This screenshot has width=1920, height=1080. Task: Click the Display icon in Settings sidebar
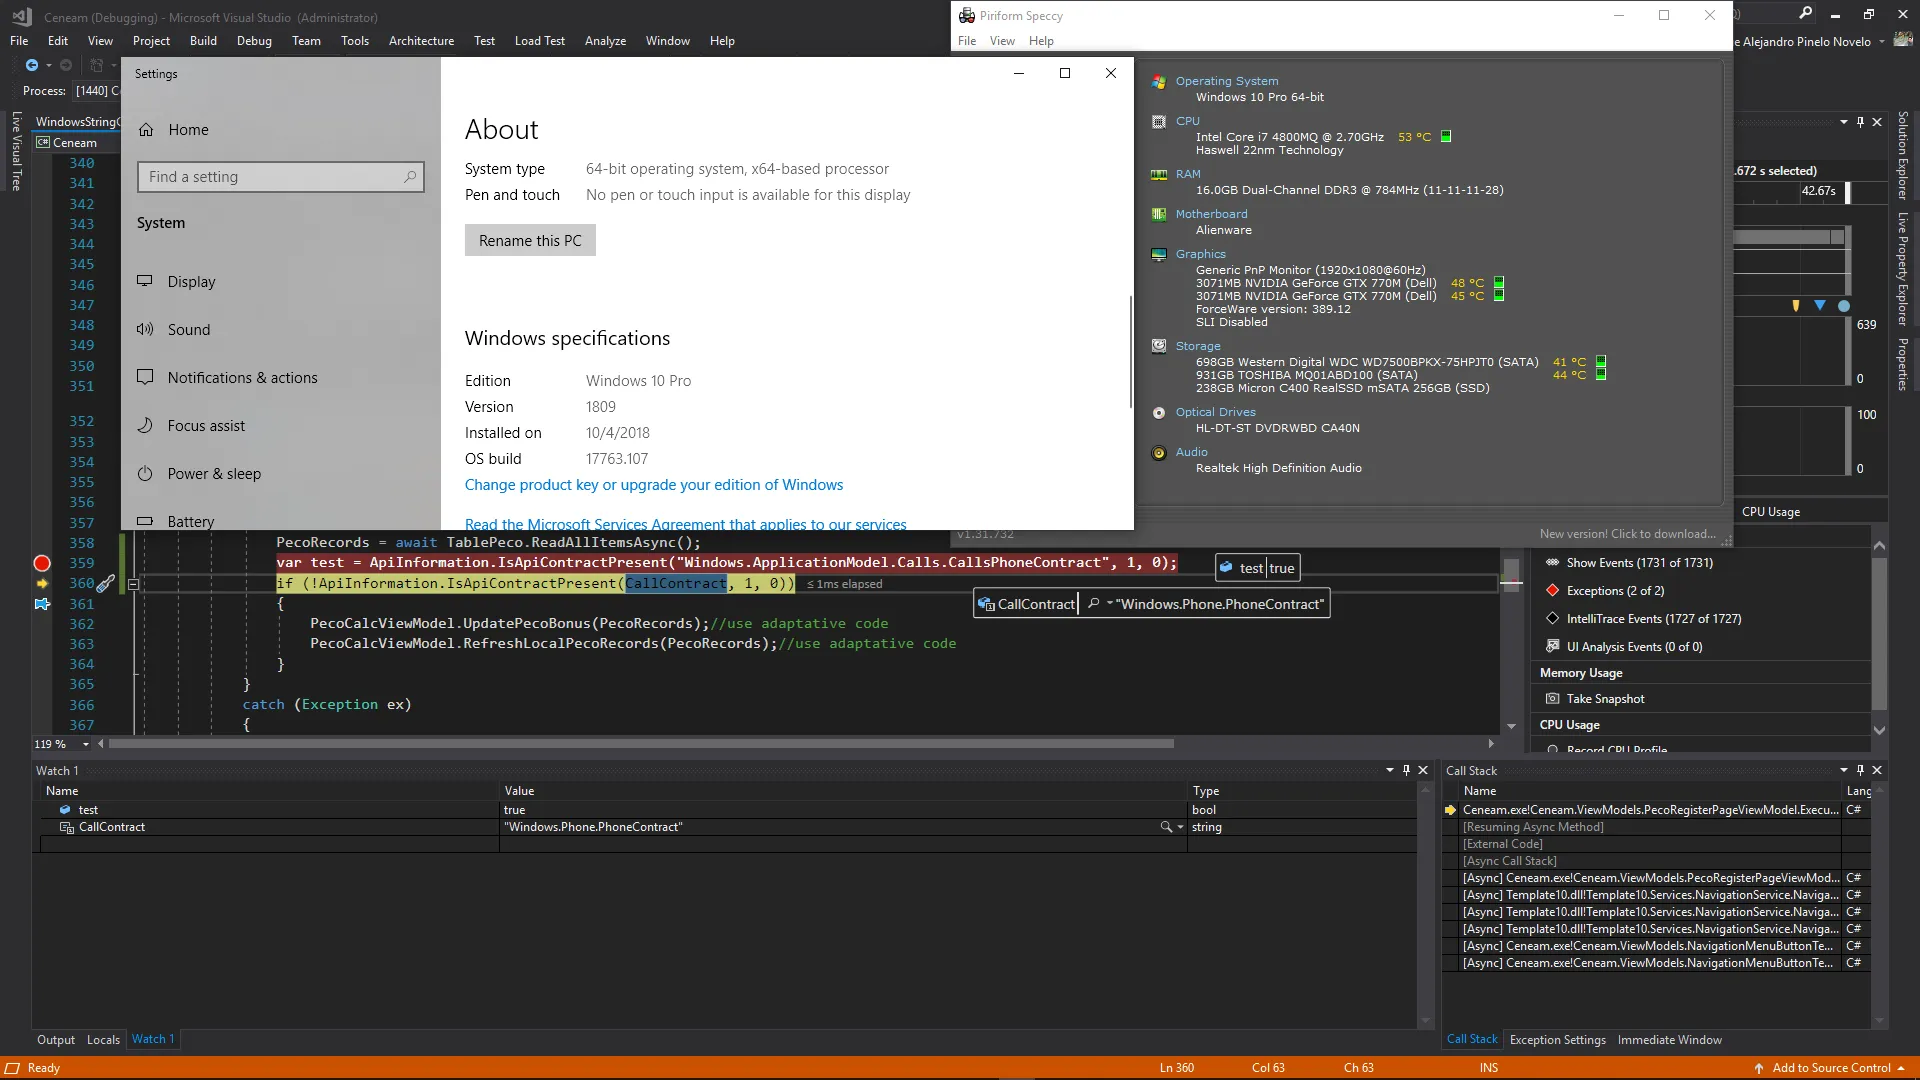click(x=146, y=281)
